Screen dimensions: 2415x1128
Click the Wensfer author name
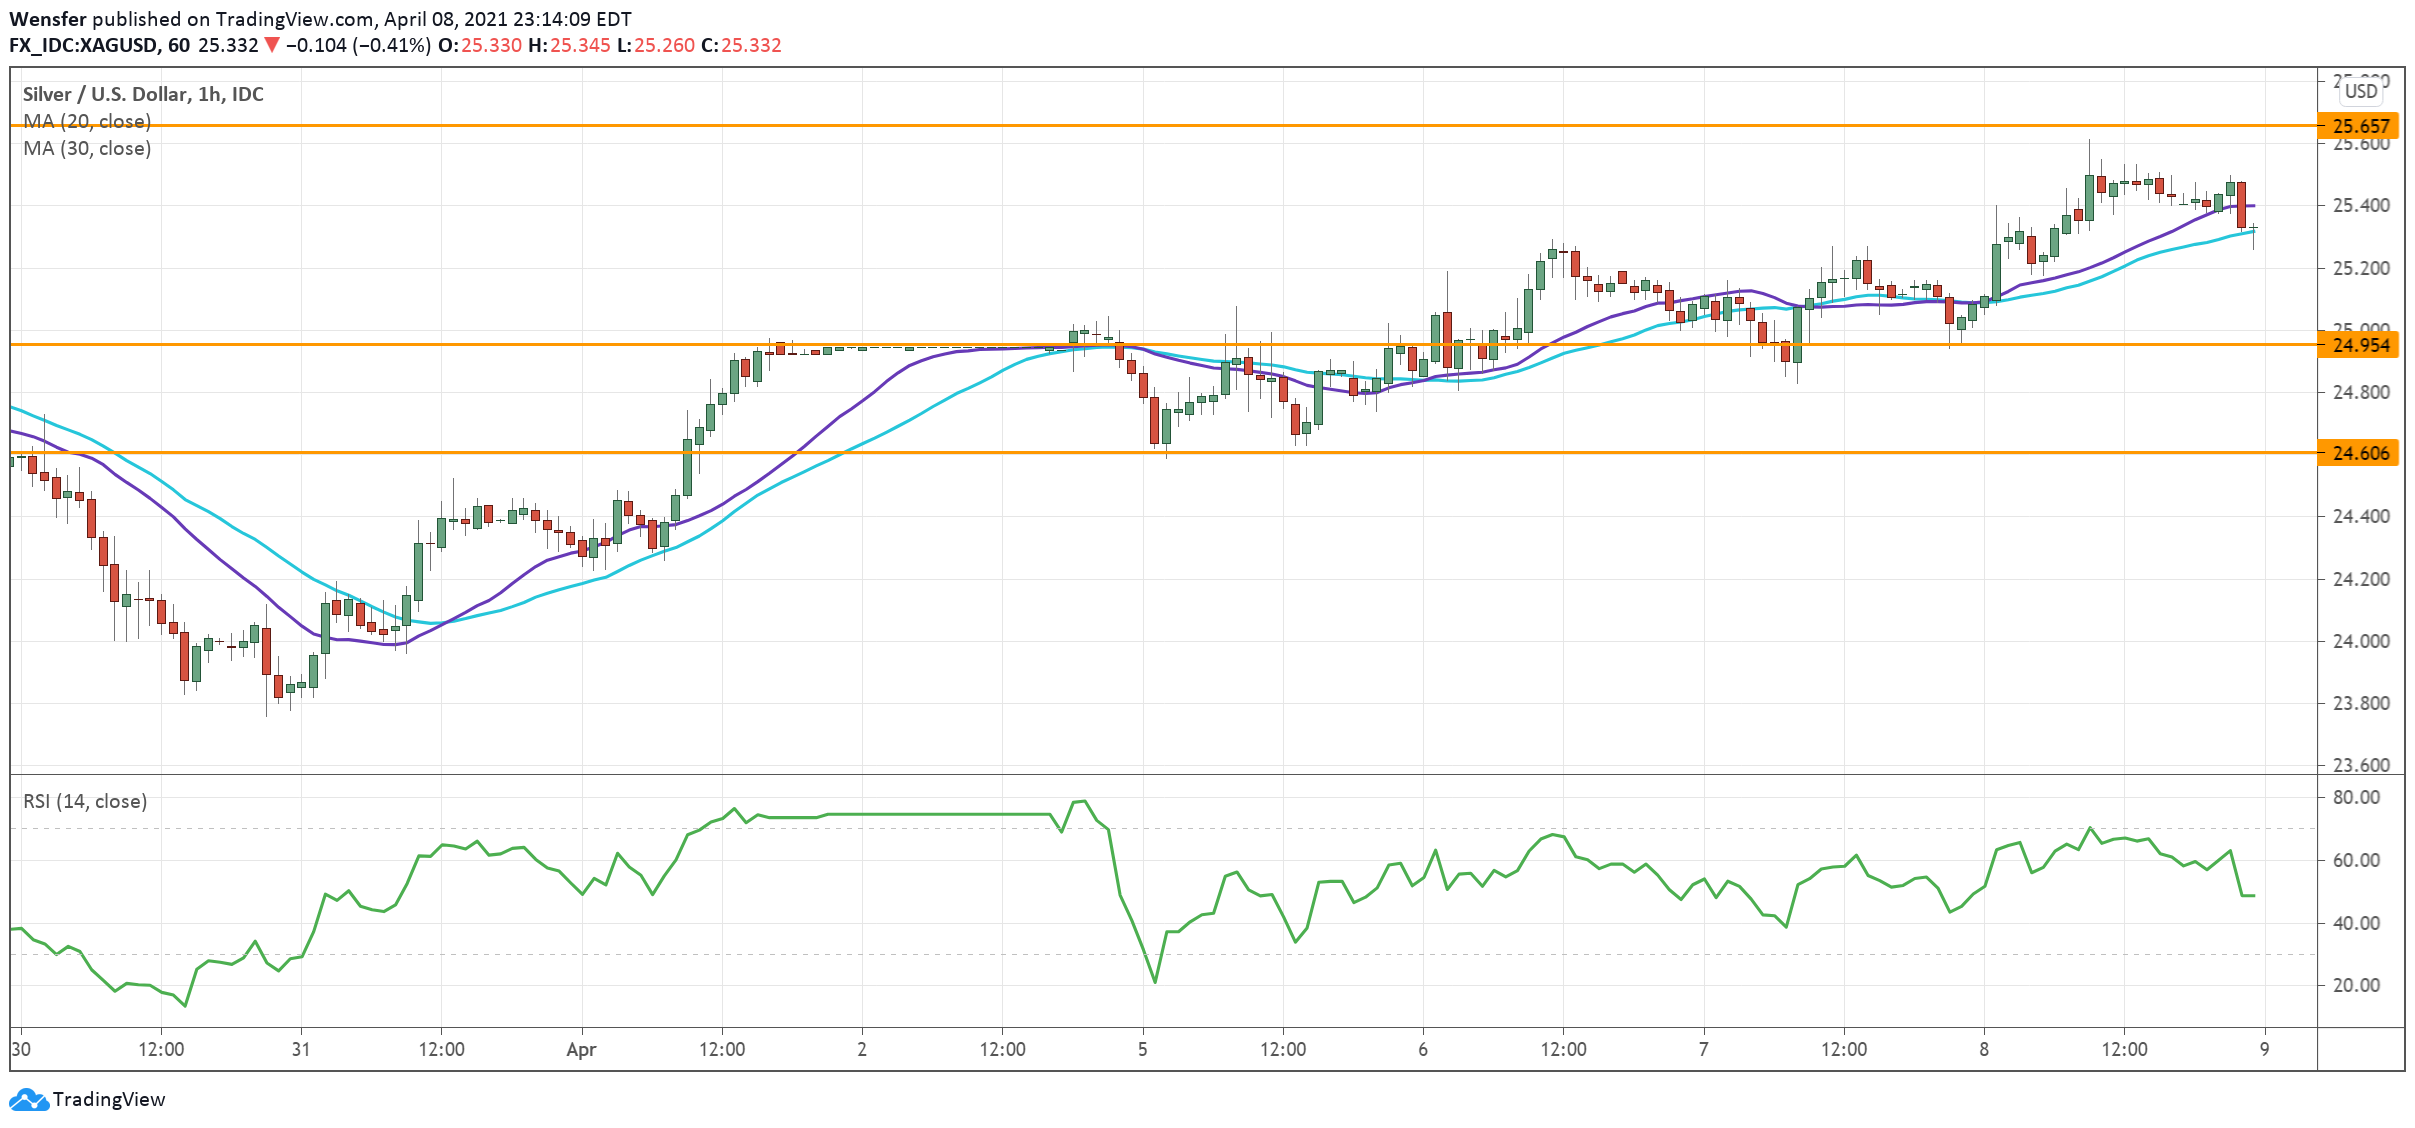(47, 17)
